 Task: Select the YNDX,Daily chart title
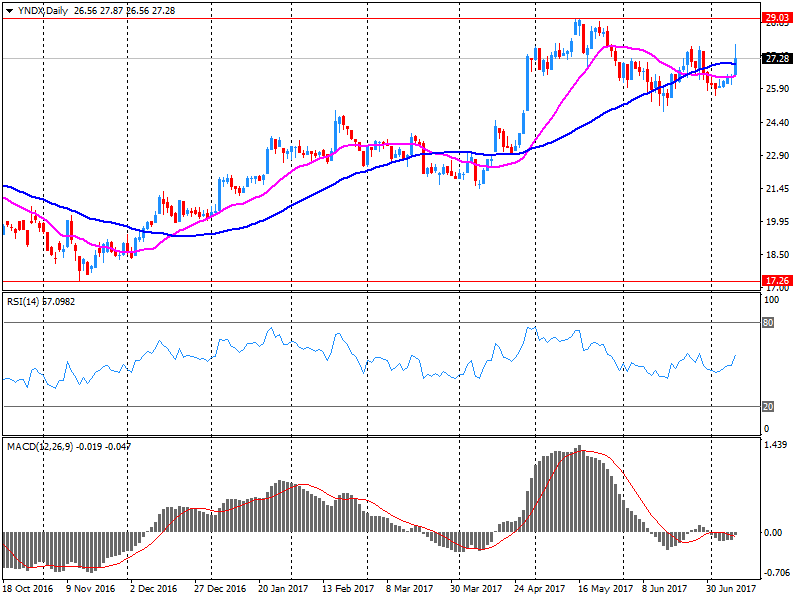click(42, 11)
